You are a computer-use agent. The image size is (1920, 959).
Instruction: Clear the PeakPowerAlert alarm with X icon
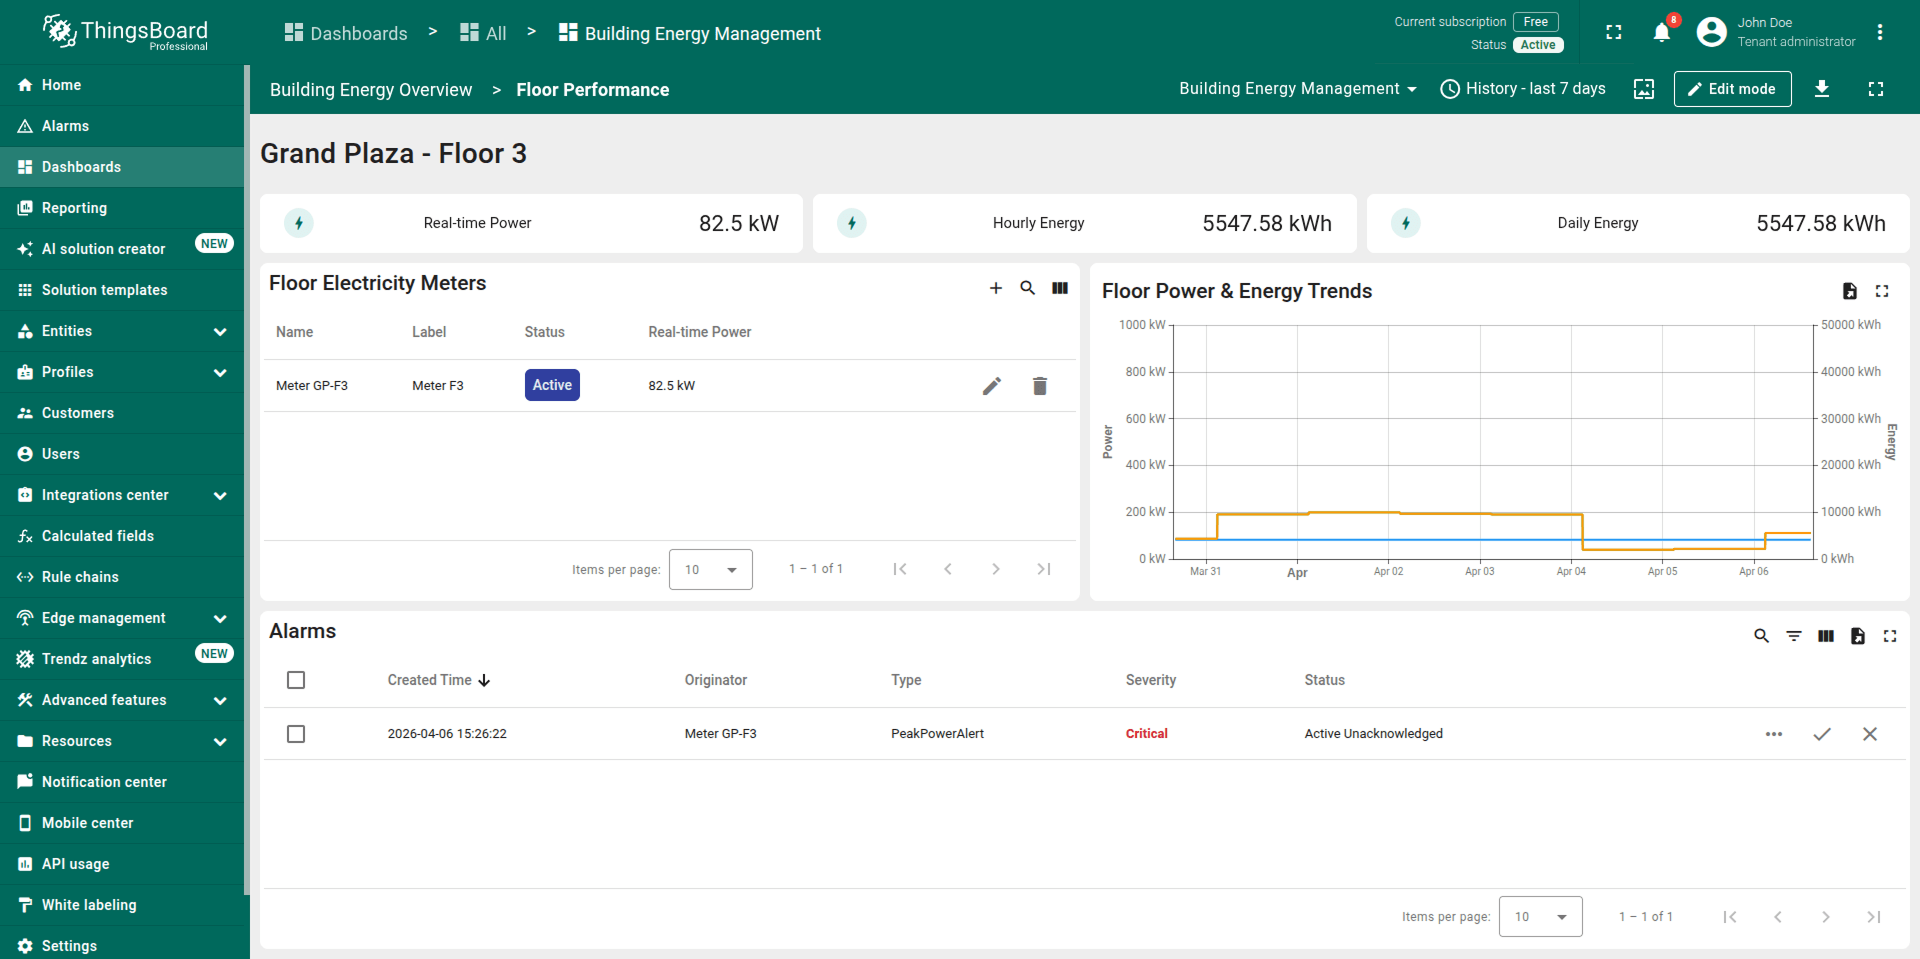click(1869, 734)
